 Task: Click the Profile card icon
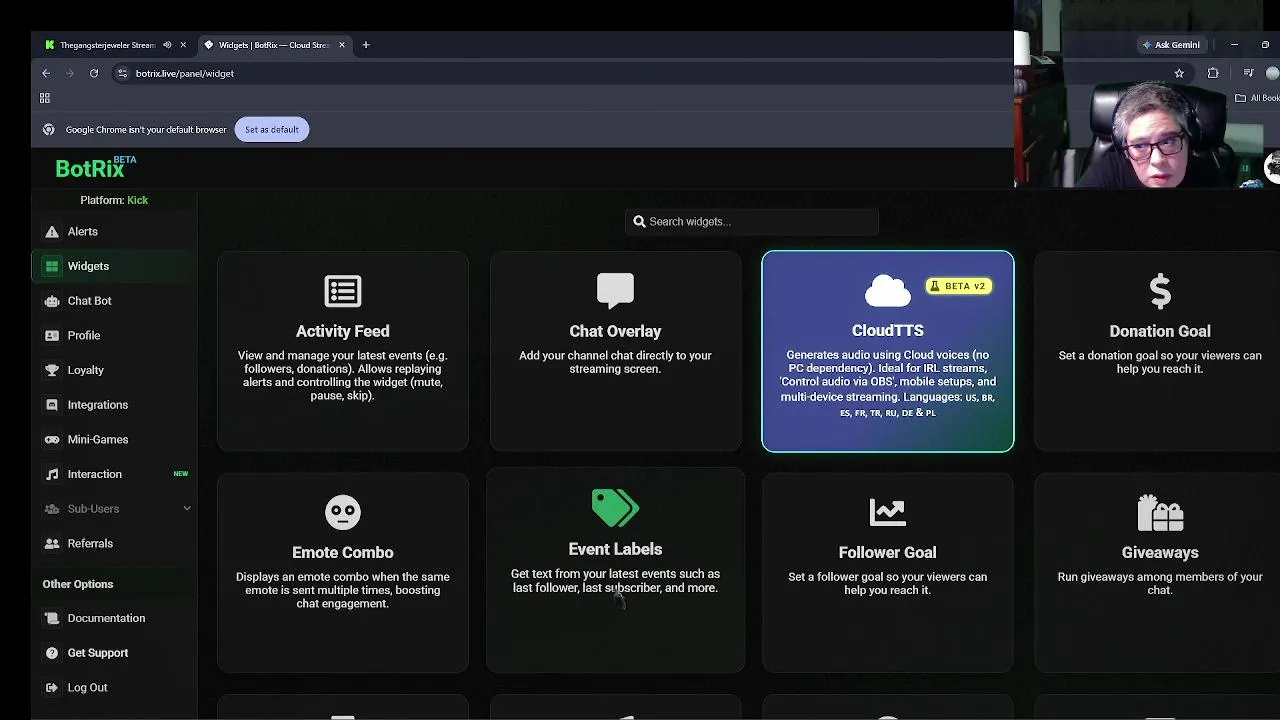52,335
